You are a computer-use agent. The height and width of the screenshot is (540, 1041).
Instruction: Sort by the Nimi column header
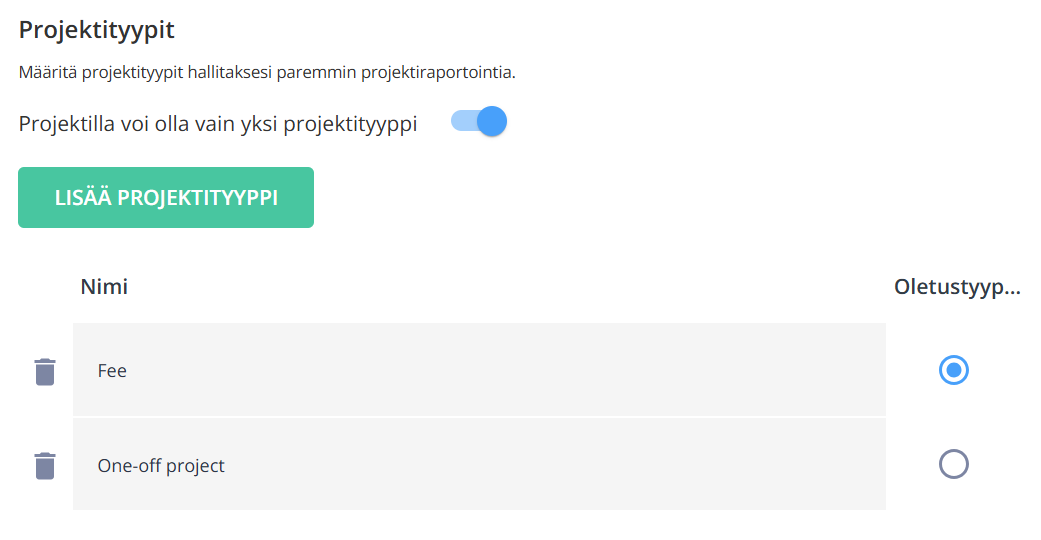pos(104,287)
